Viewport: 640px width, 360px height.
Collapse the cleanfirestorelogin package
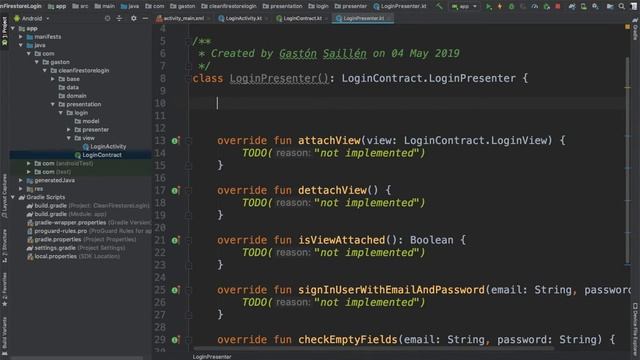pyautogui.click(x=45, y=71)
